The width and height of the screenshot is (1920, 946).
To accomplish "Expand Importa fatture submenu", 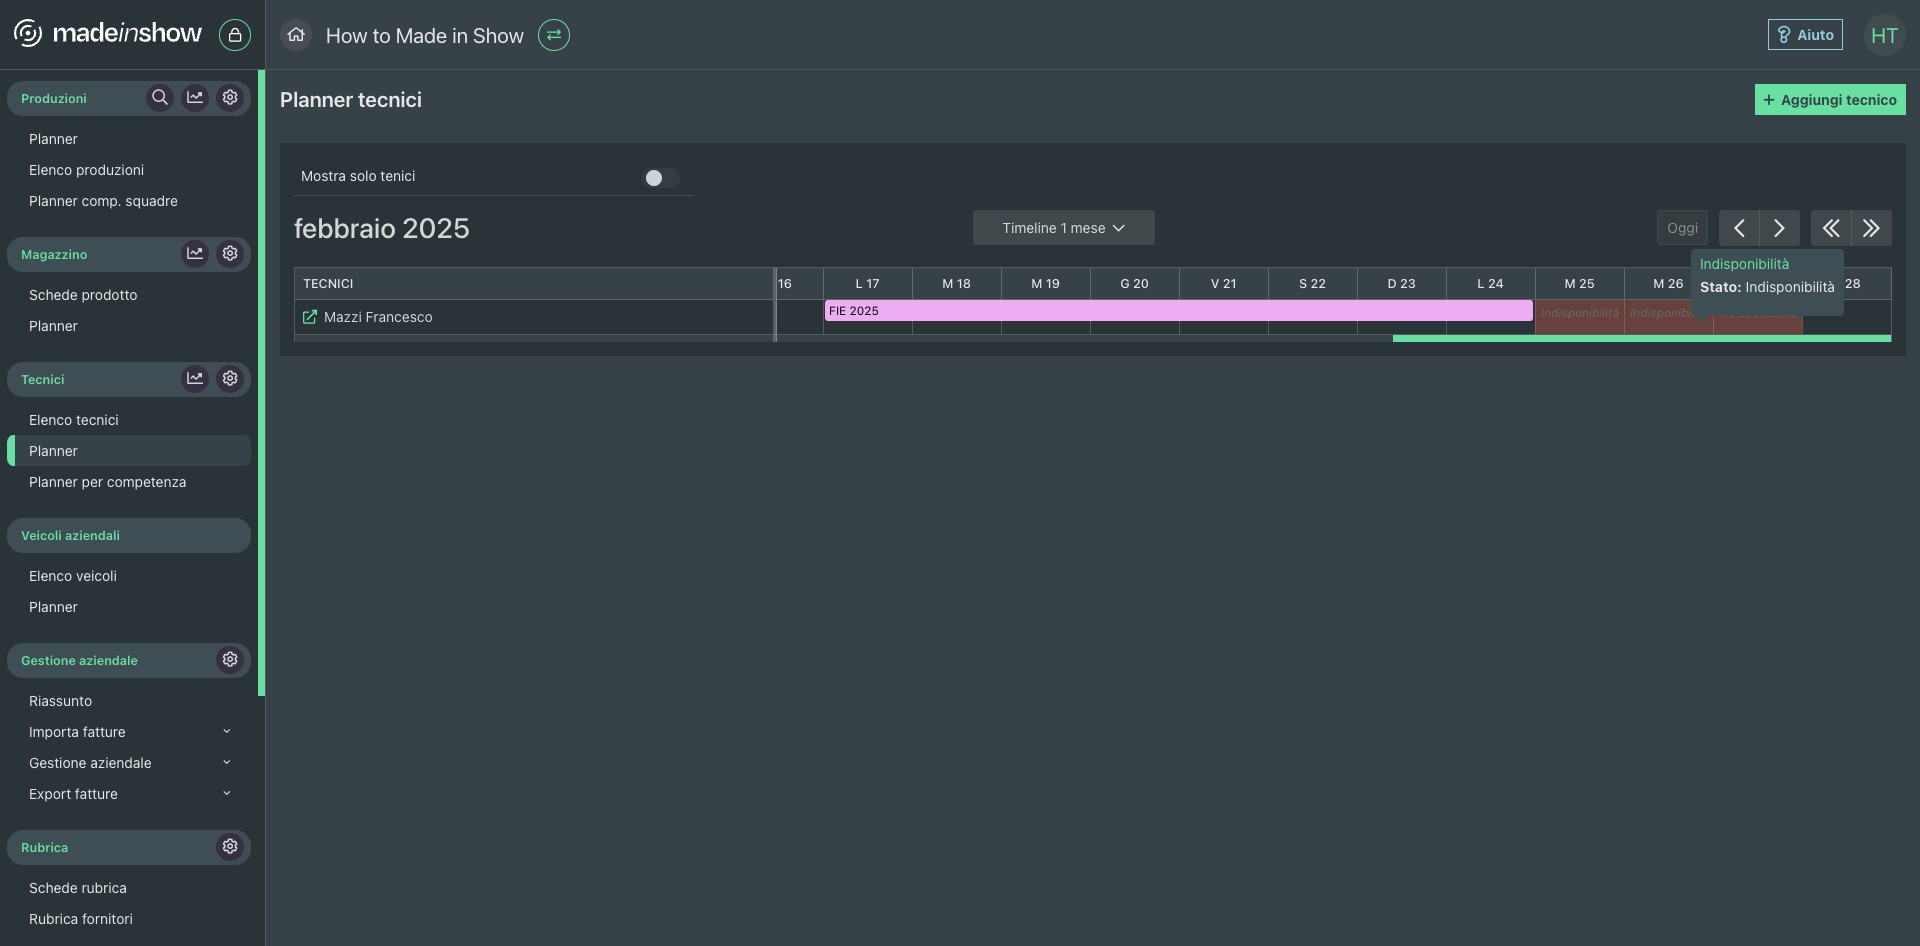I will (227, 732).
